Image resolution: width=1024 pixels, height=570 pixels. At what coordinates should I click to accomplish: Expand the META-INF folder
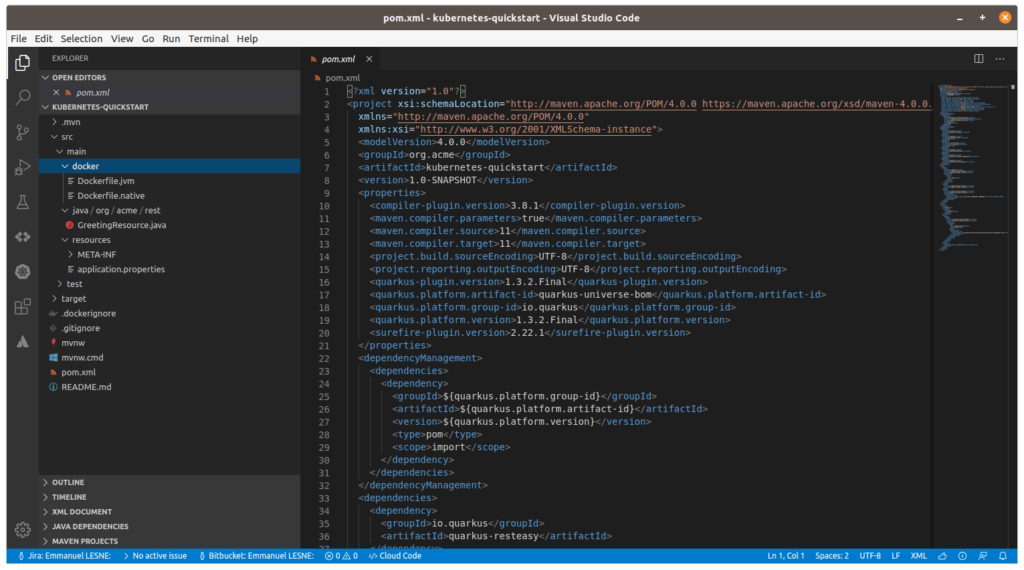click(x=170, y=255)
